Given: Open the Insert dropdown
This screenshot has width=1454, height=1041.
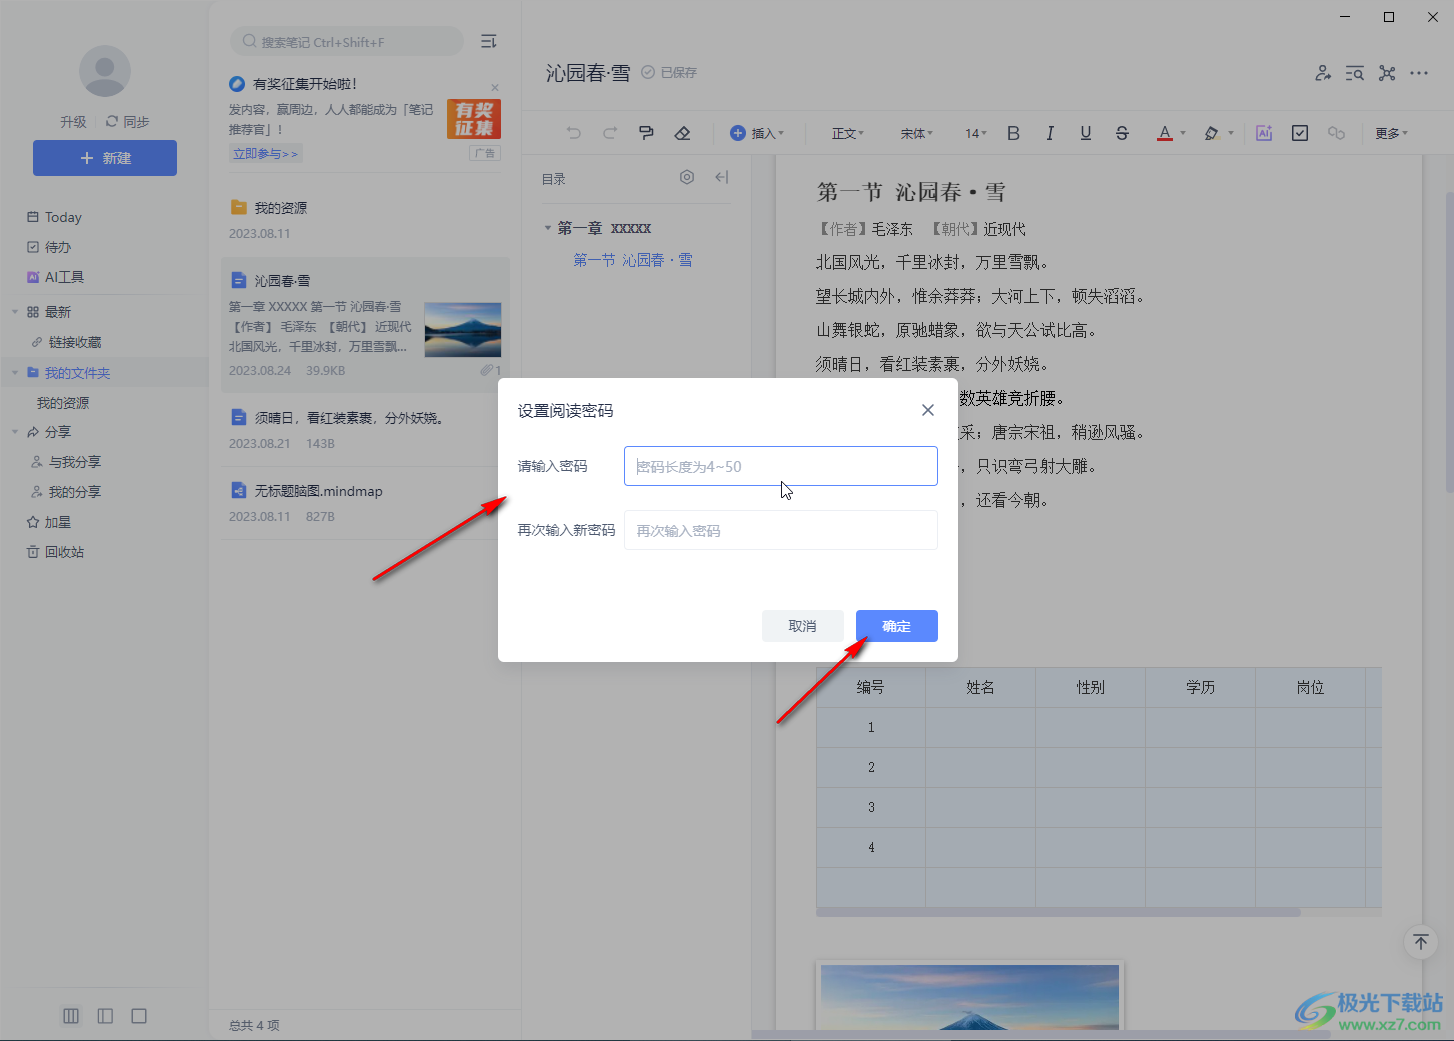Looking at the screenshot, I should tap(757, 133).
